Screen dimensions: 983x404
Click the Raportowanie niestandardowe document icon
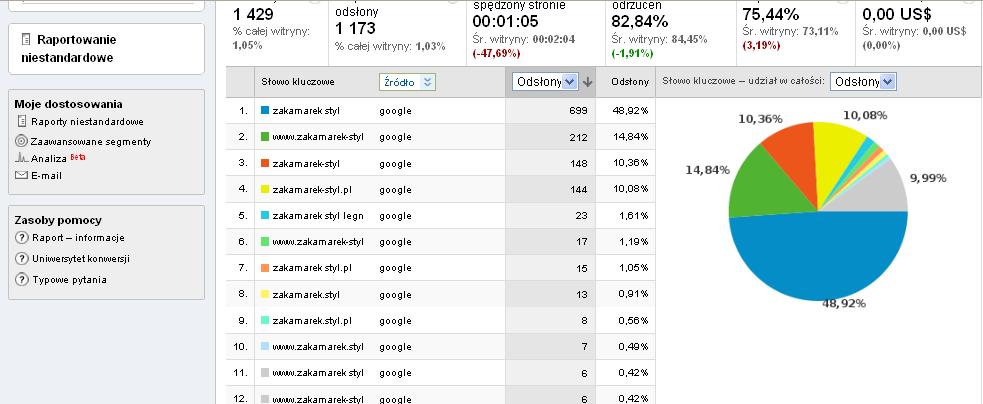click(26, 40)
